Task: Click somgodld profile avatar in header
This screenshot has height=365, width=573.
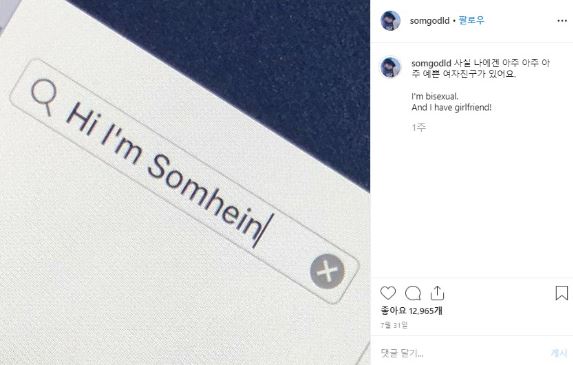Action: (390, 20)
